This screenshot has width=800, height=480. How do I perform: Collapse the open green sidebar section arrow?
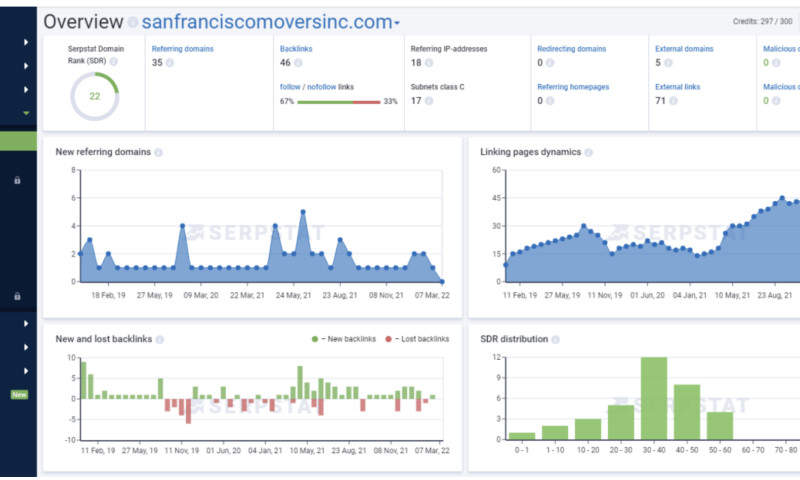pyautogui.click(x=26, y=113)
